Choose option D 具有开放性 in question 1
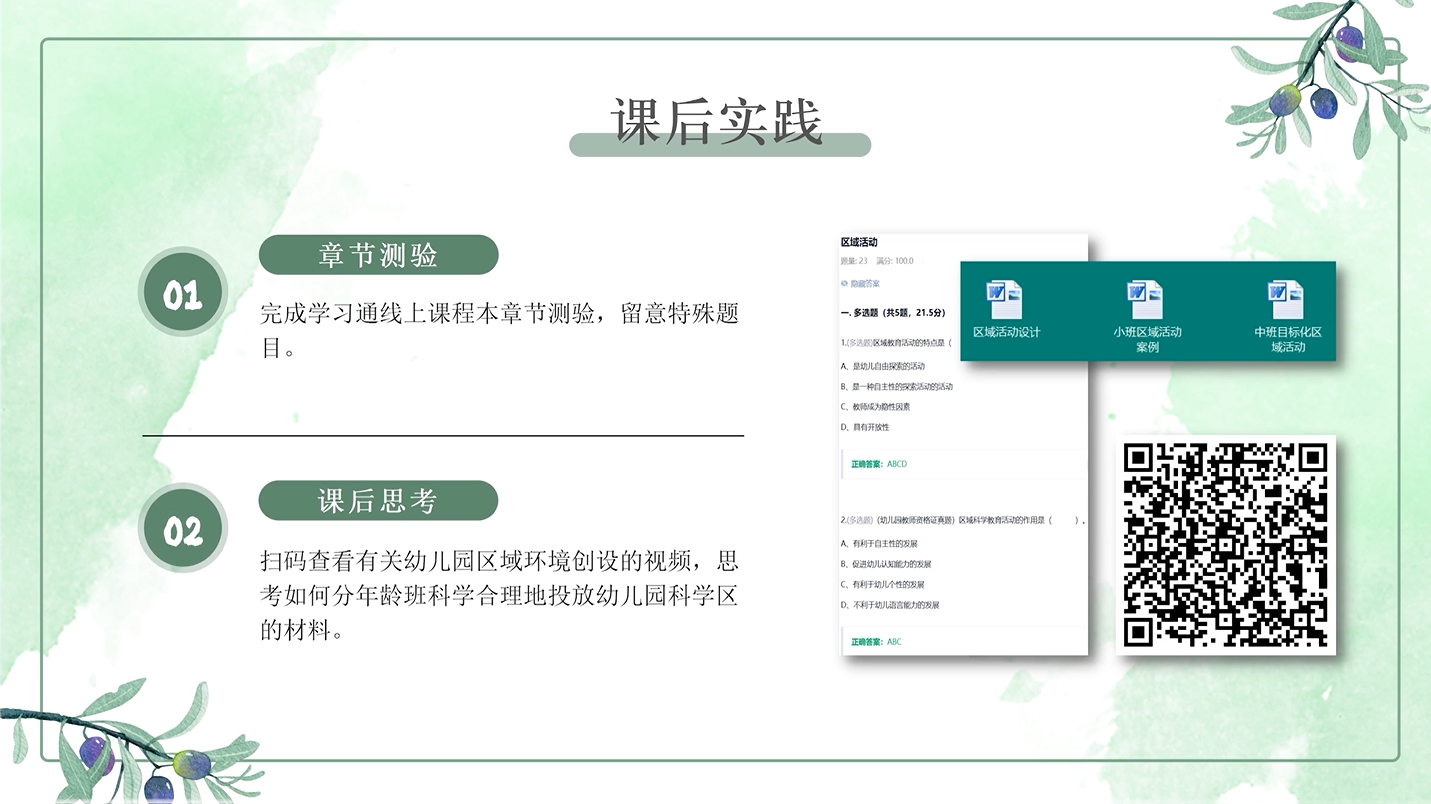This screenshot has height=804, width=1431. (x=866, y=427)
